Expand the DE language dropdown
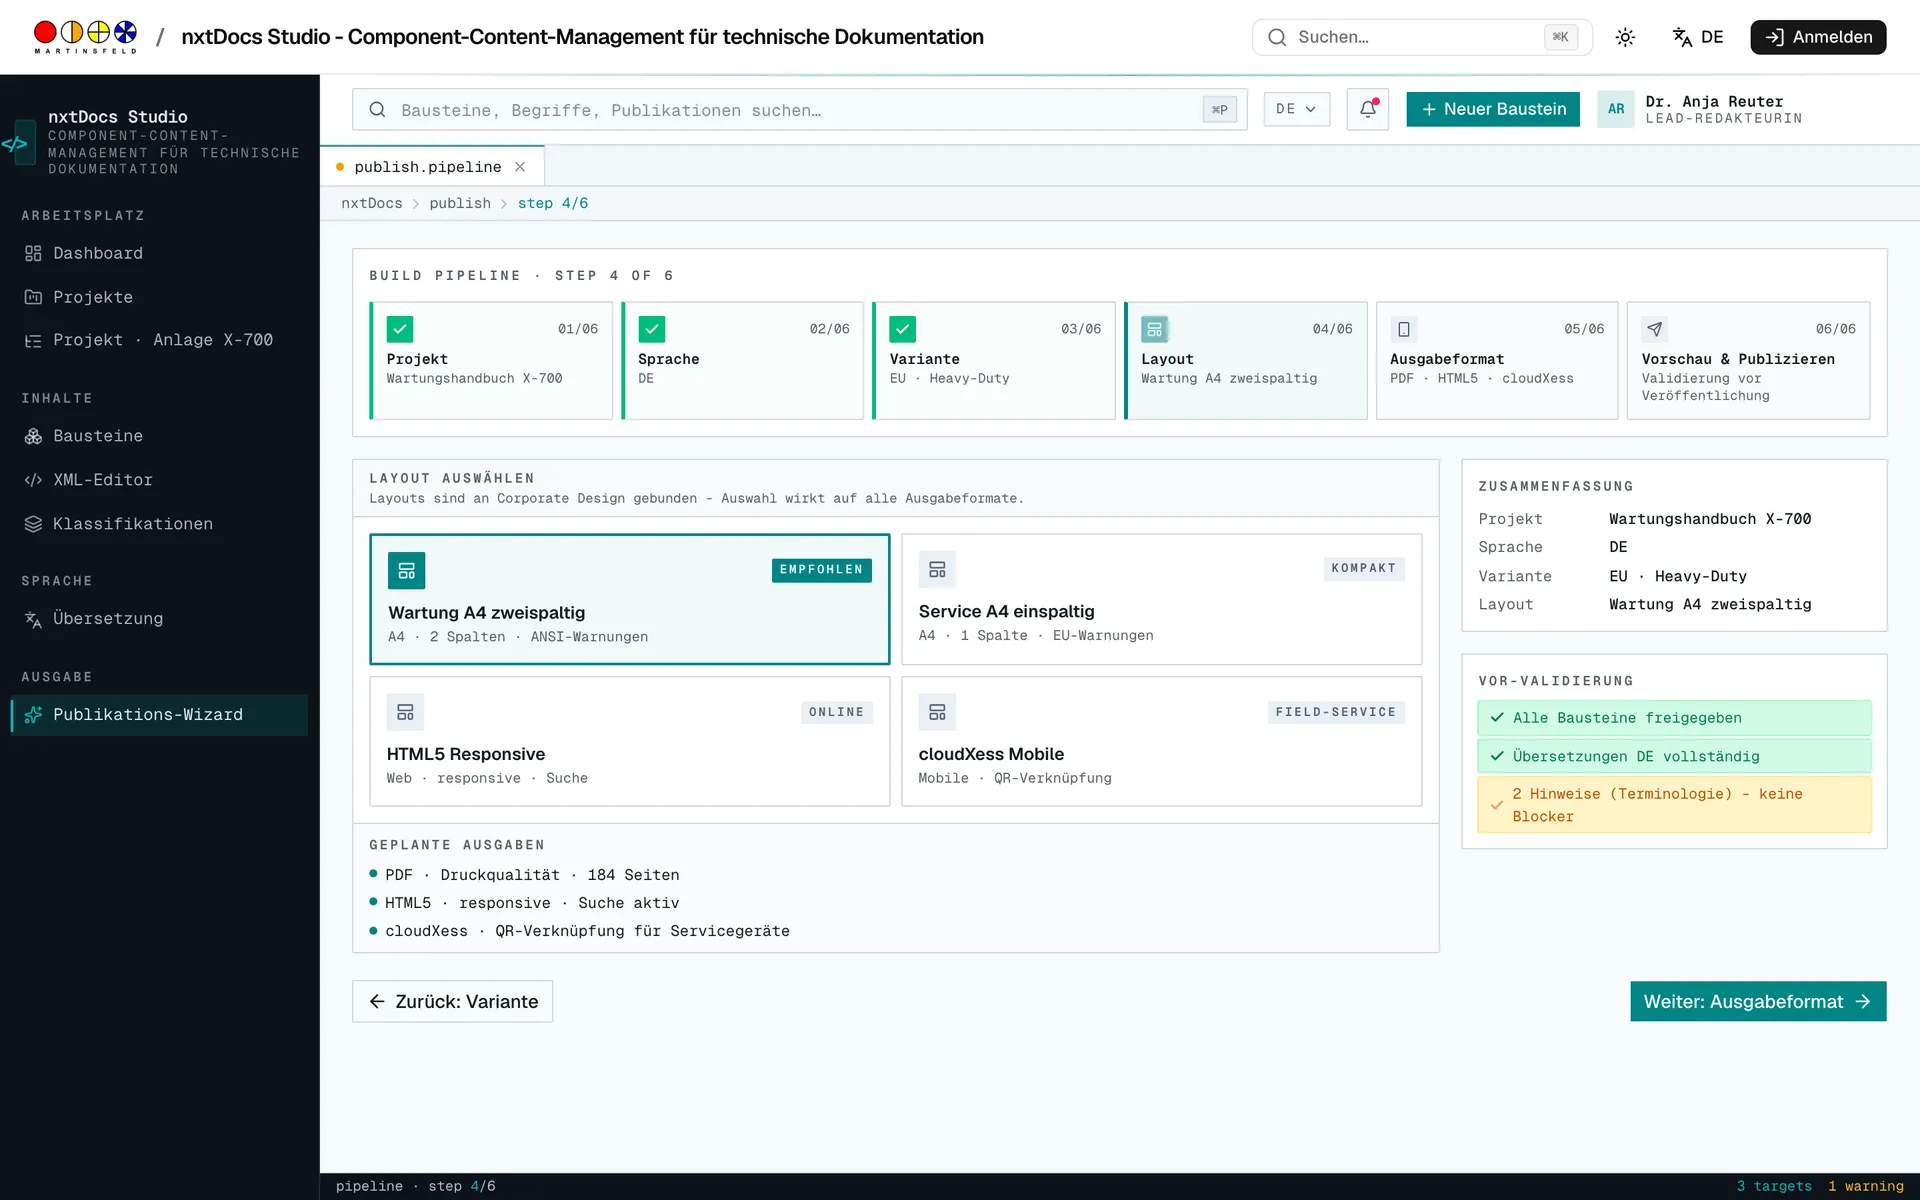This screenshot has height=1200, width=1920. pos(1296,109)
